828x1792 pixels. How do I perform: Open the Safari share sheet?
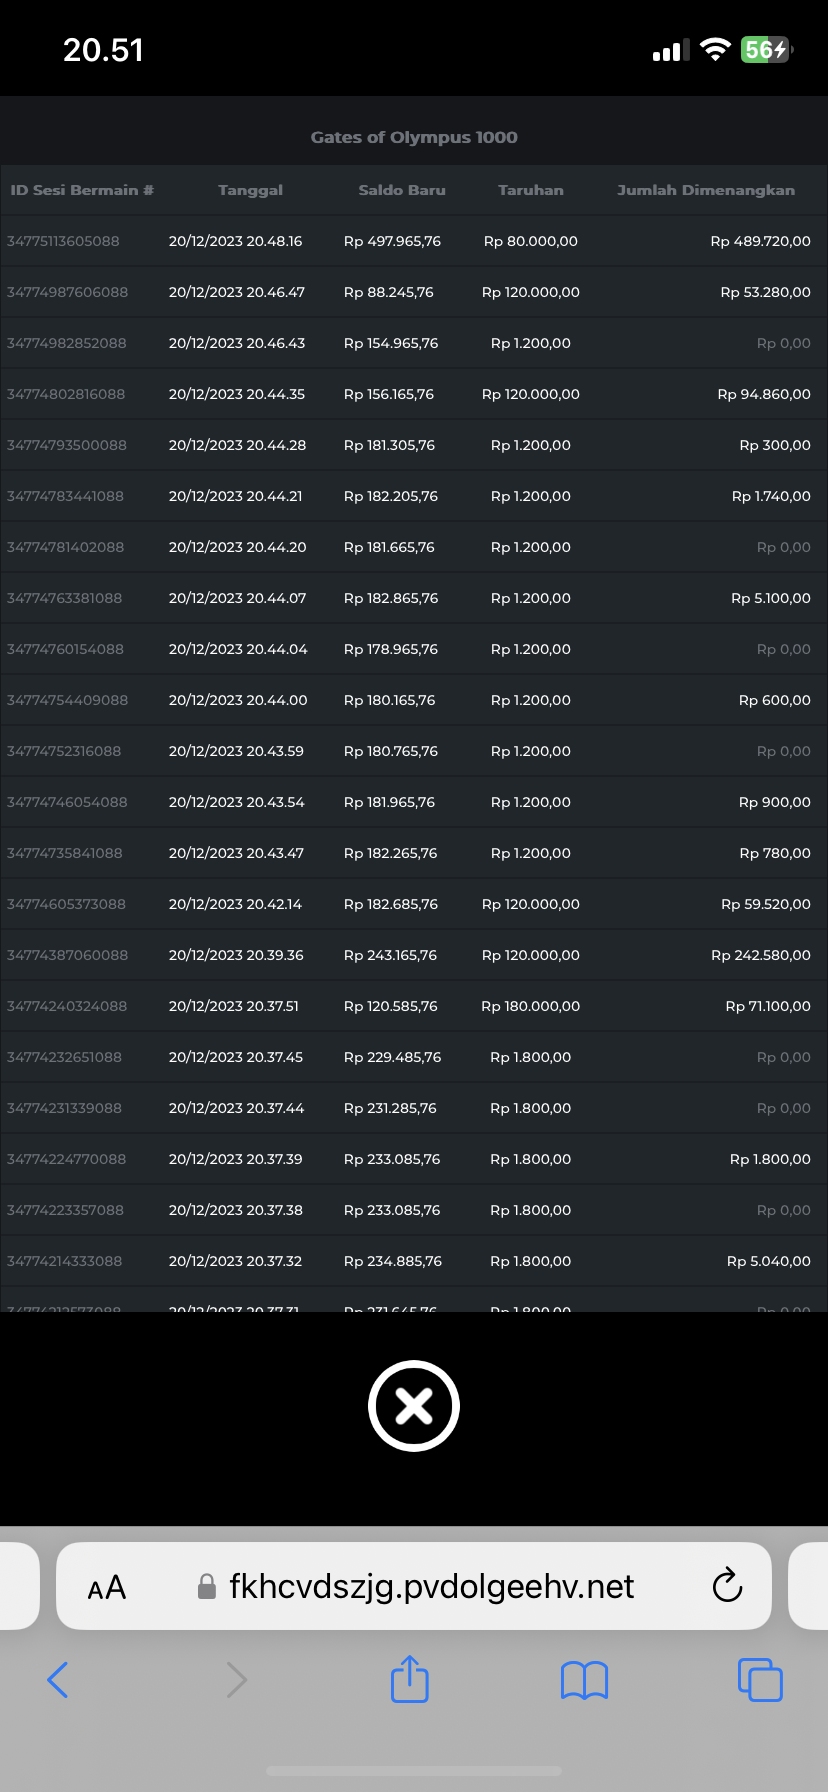pos(410,1679)
